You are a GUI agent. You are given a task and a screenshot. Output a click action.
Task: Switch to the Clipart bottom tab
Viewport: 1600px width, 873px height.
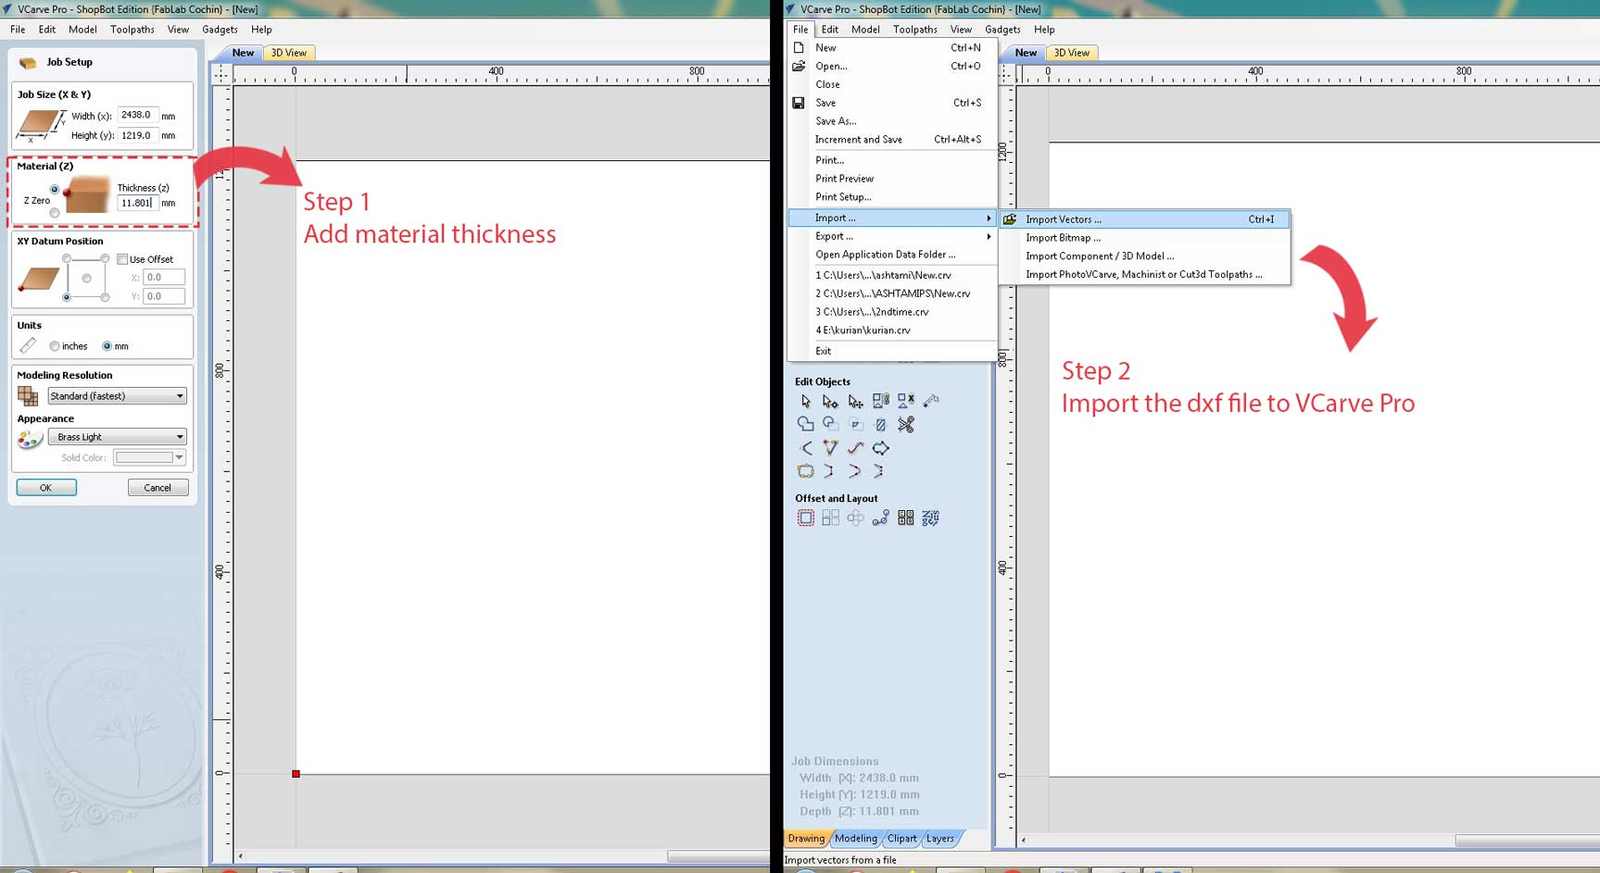(902, 838)
